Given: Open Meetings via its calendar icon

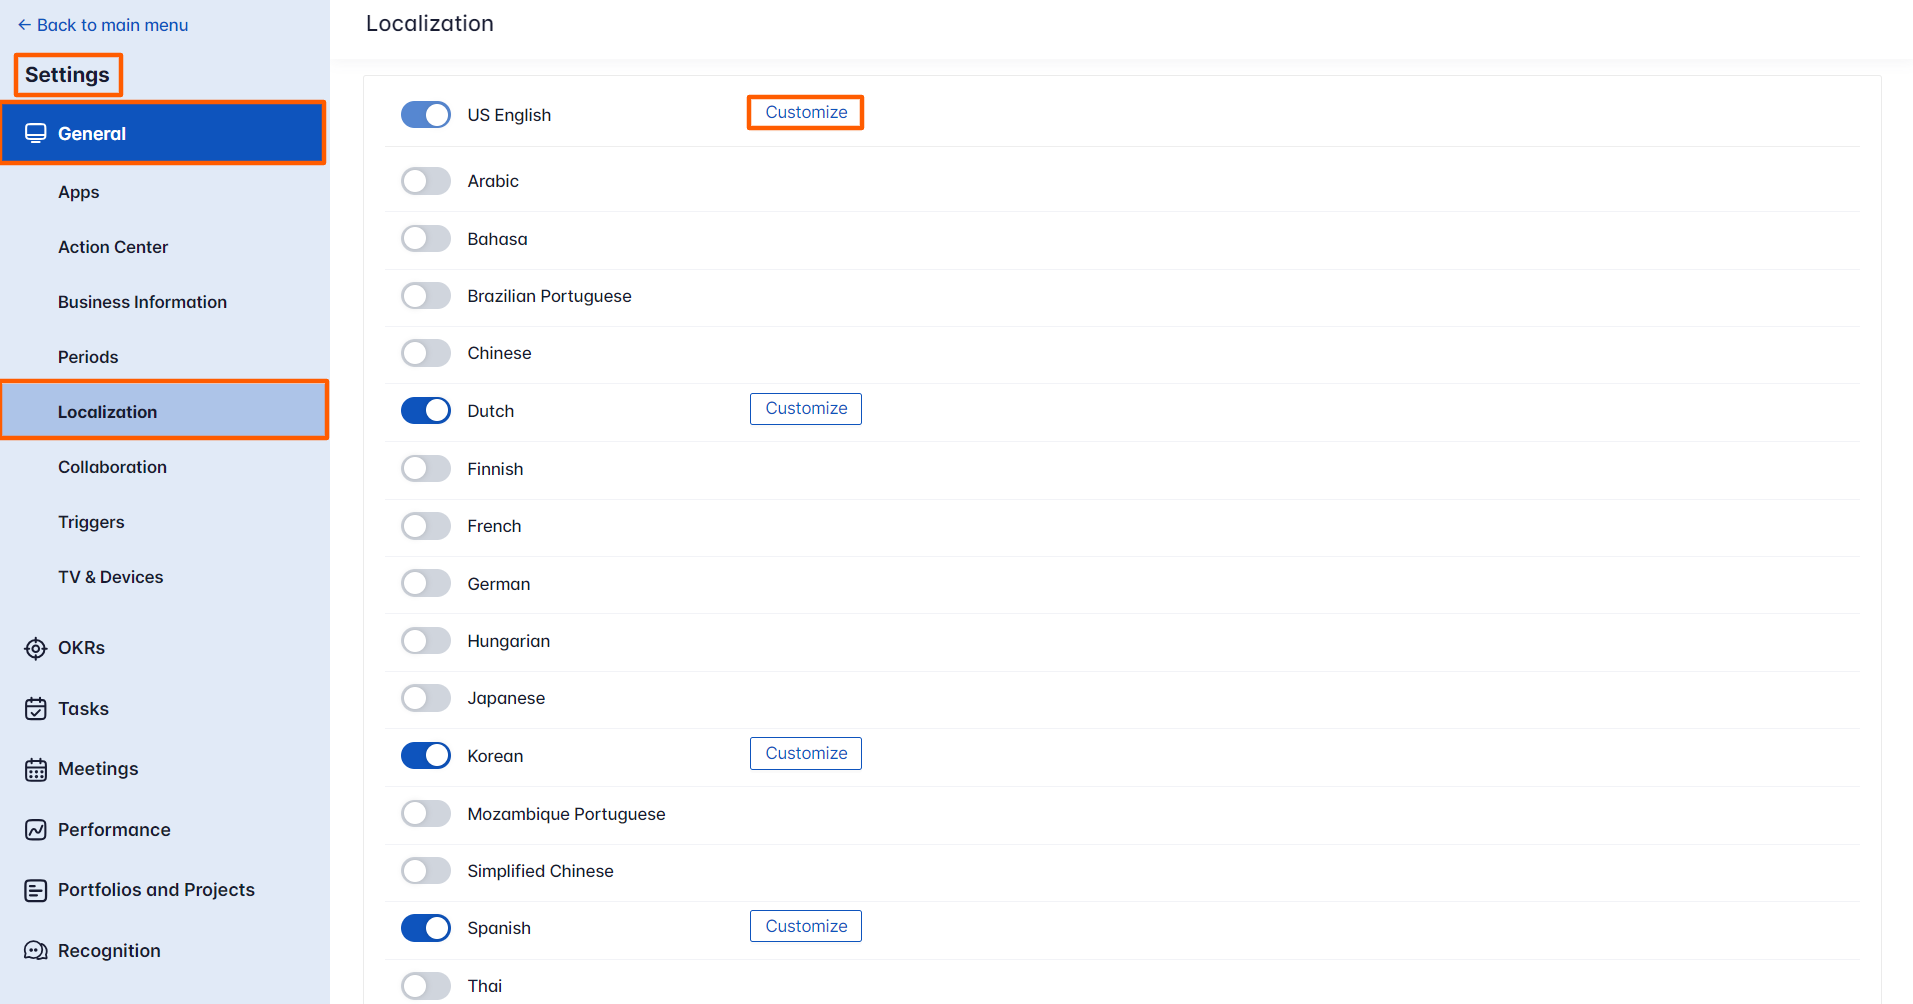Looking at the screenshot, I should (36, 768).
